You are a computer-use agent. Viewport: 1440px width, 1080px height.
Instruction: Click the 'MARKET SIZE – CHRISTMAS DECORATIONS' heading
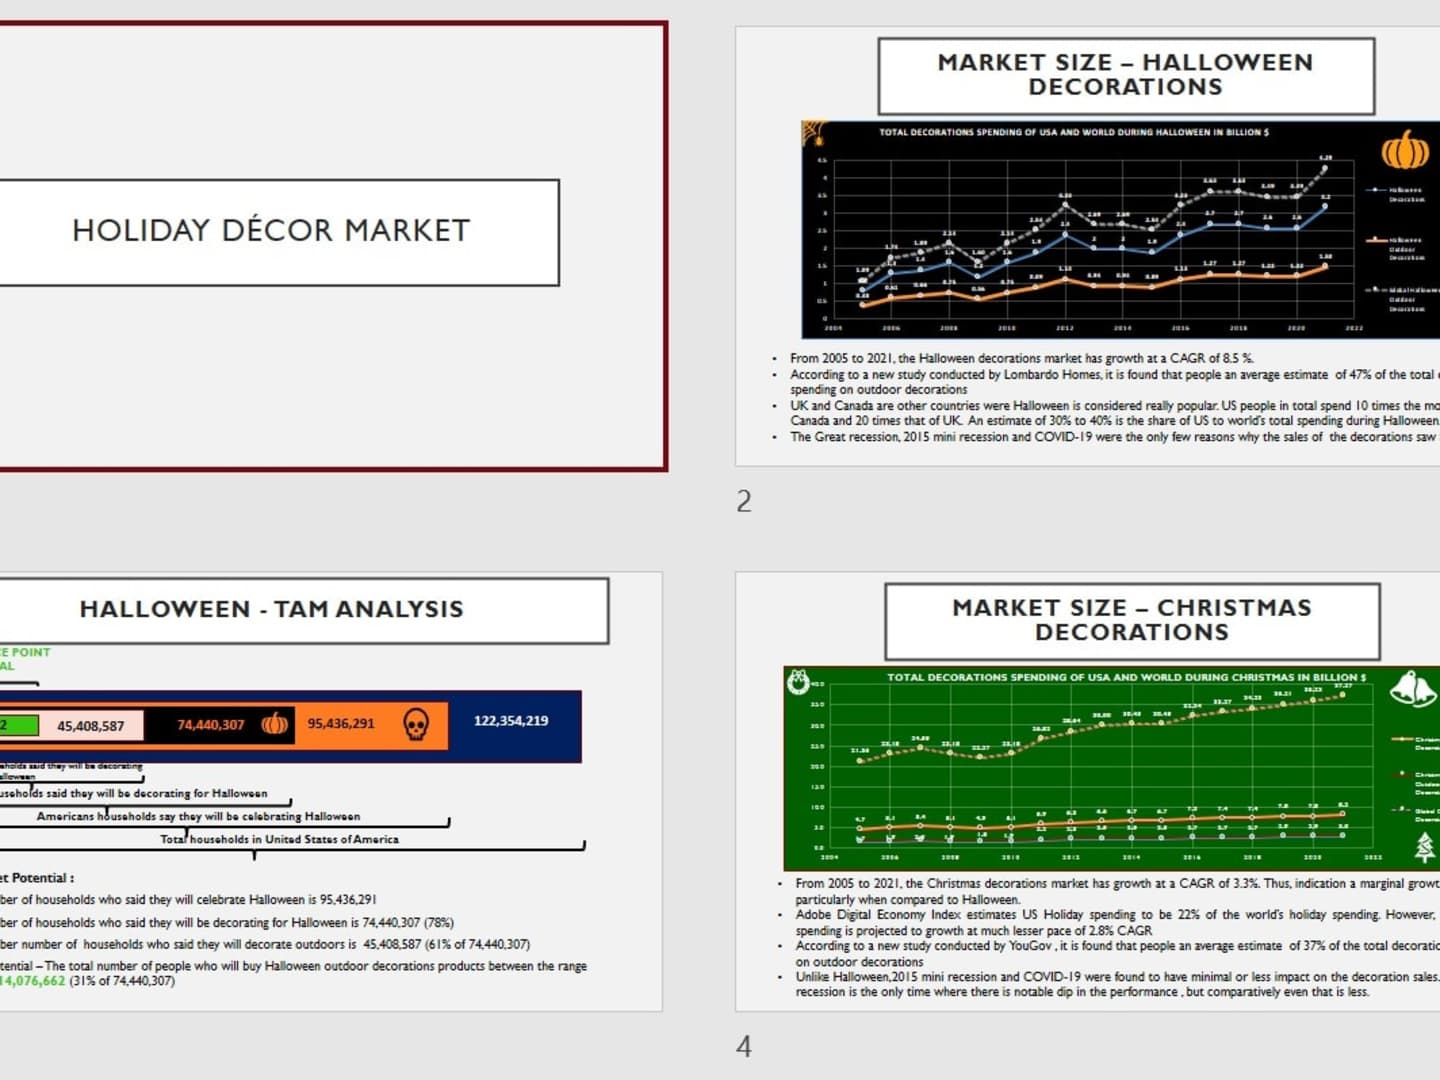click(1132, 620)
